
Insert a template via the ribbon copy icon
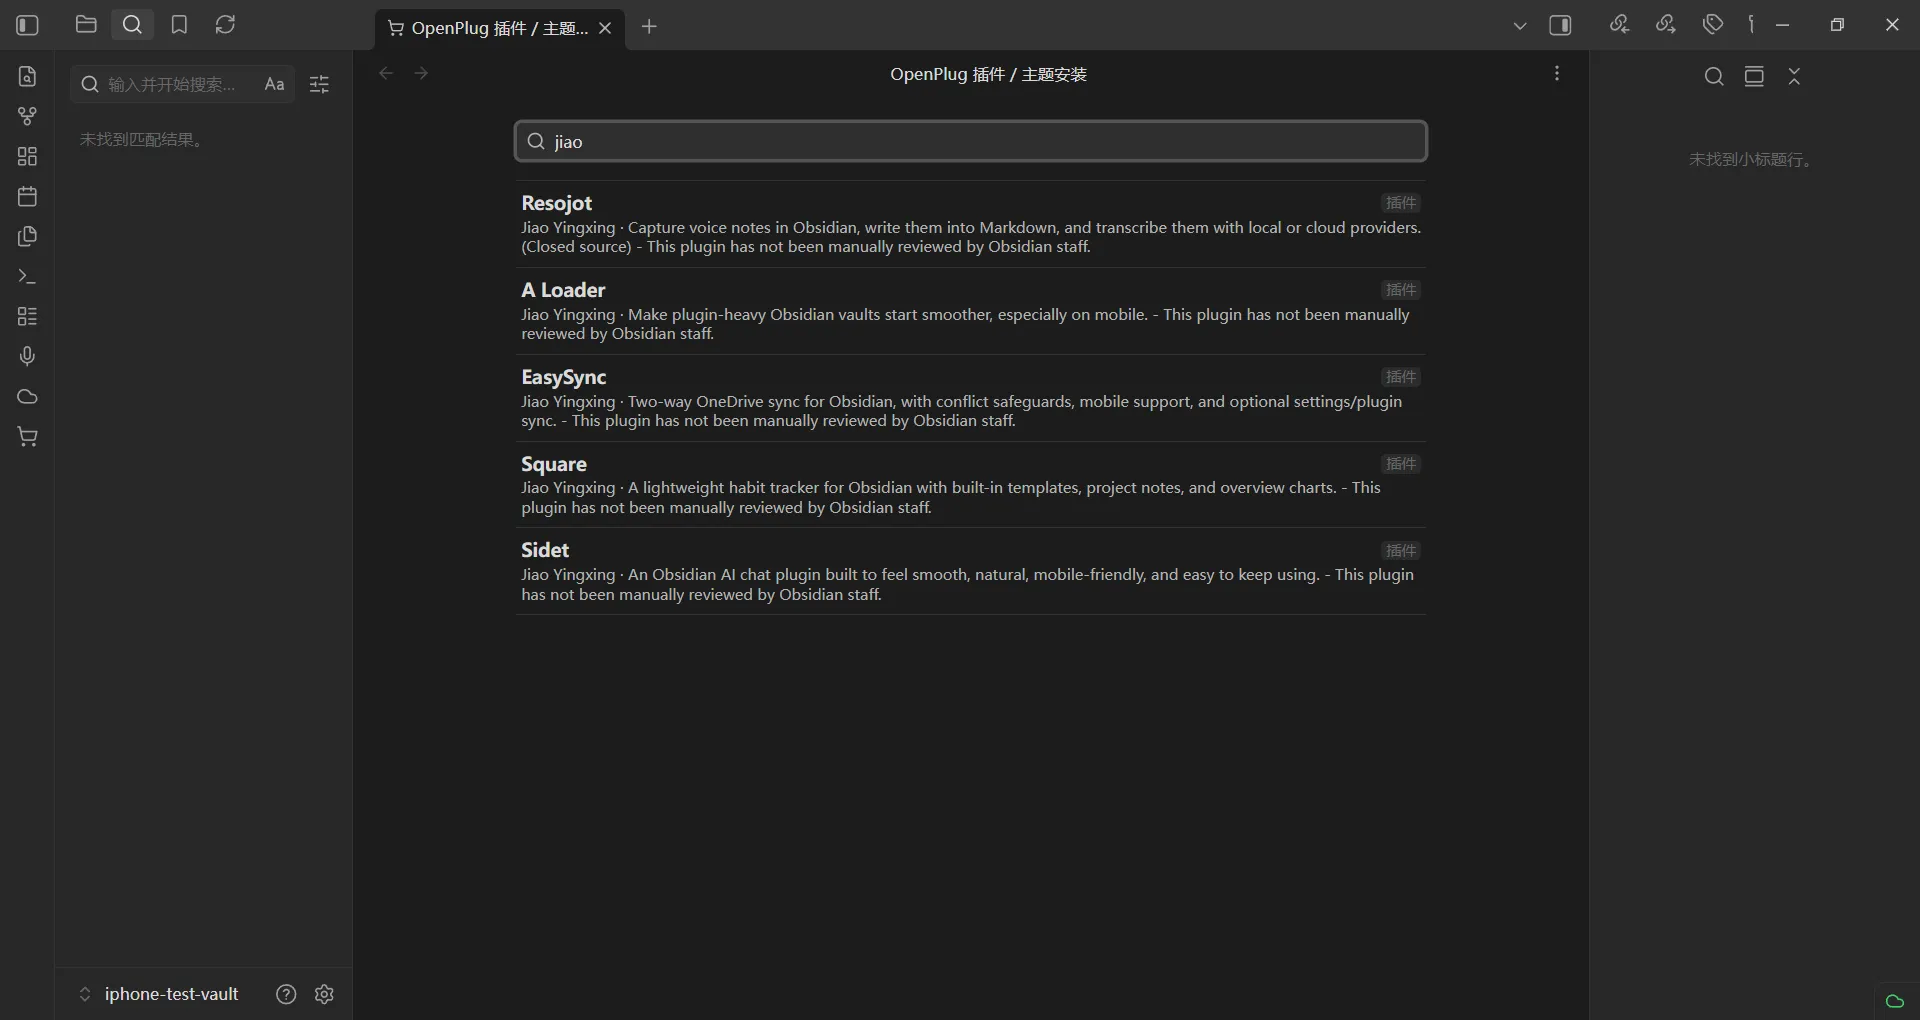pyautogui.click(x=27, y=236)
